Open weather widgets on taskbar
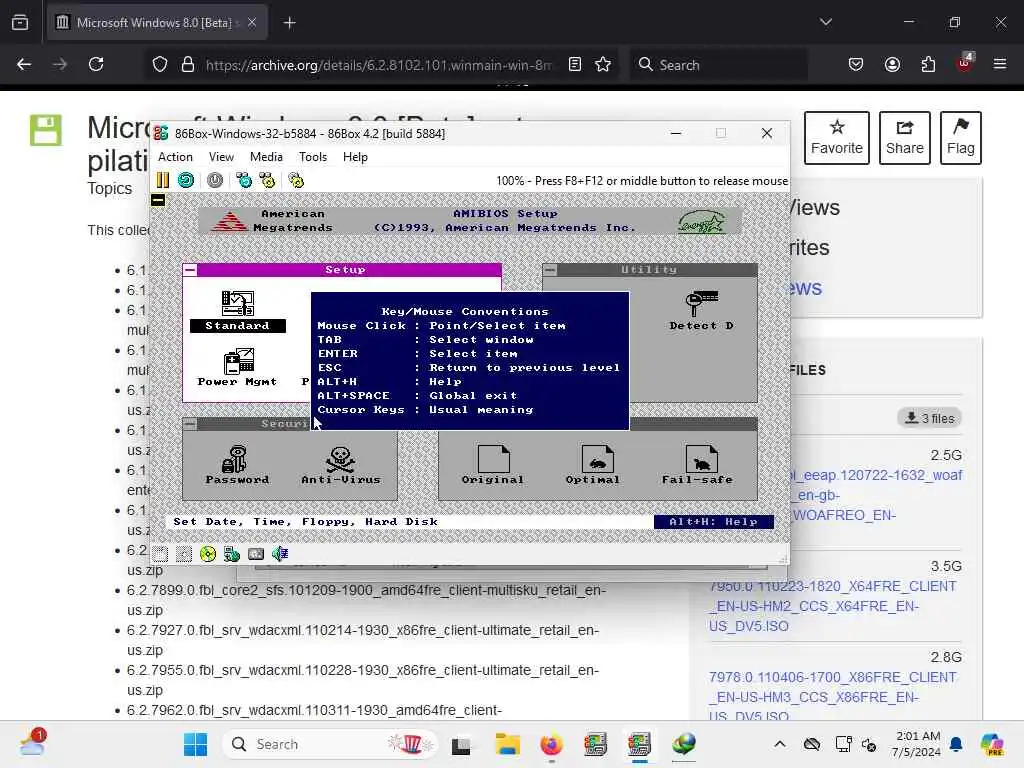1024x768 pixels. coord(32,744)
